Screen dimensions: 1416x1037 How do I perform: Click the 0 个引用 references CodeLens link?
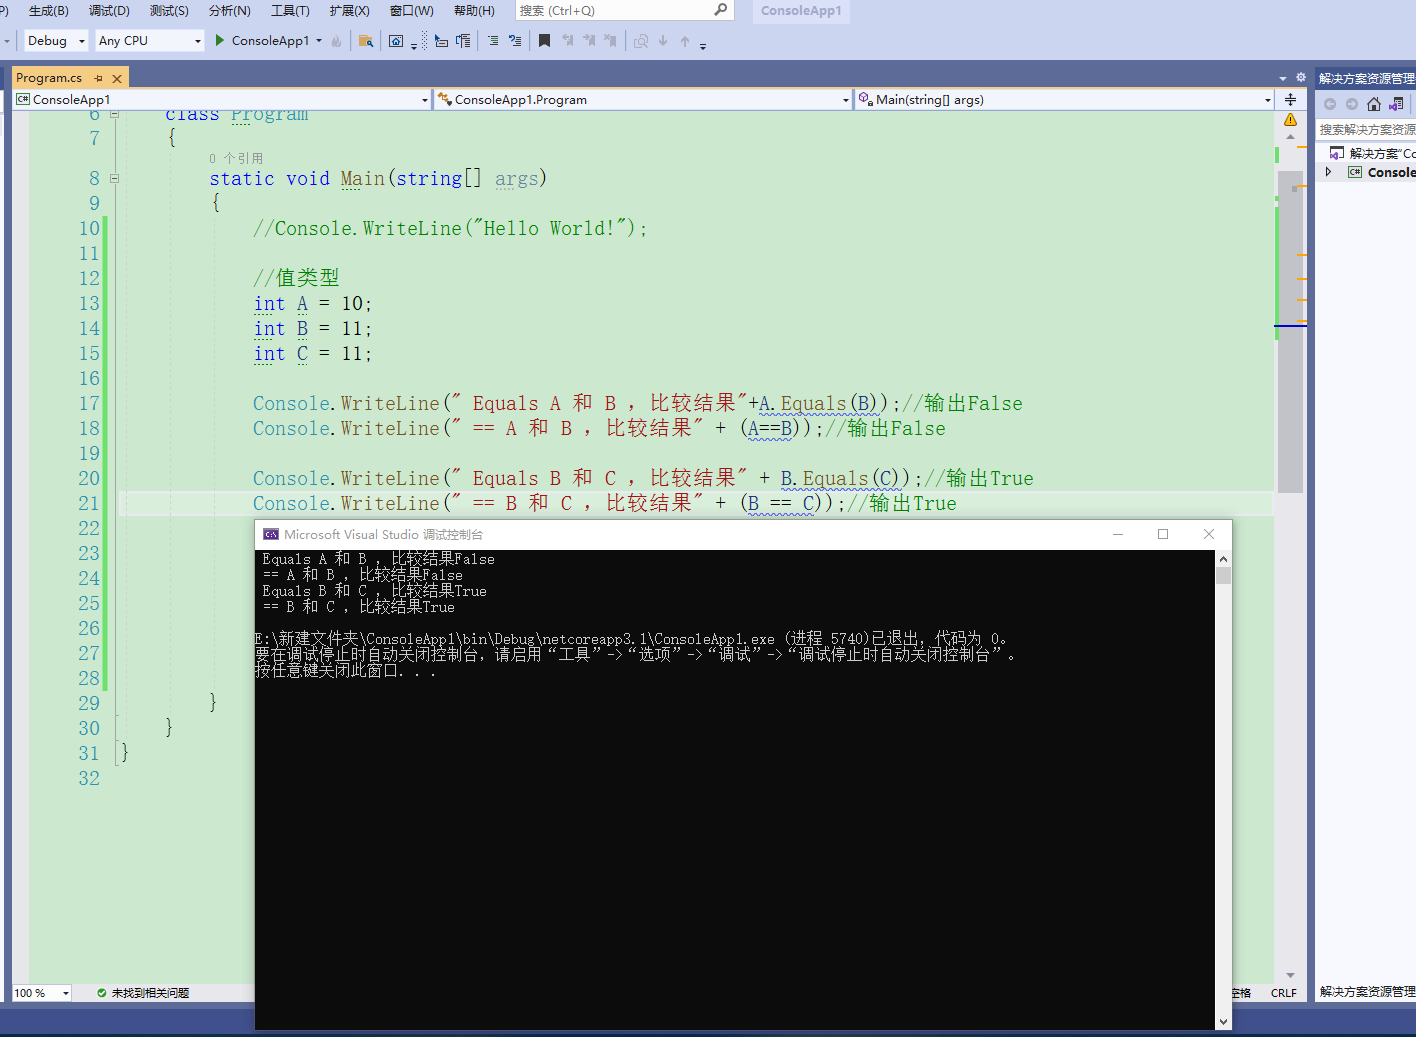[x=236, y=158]
